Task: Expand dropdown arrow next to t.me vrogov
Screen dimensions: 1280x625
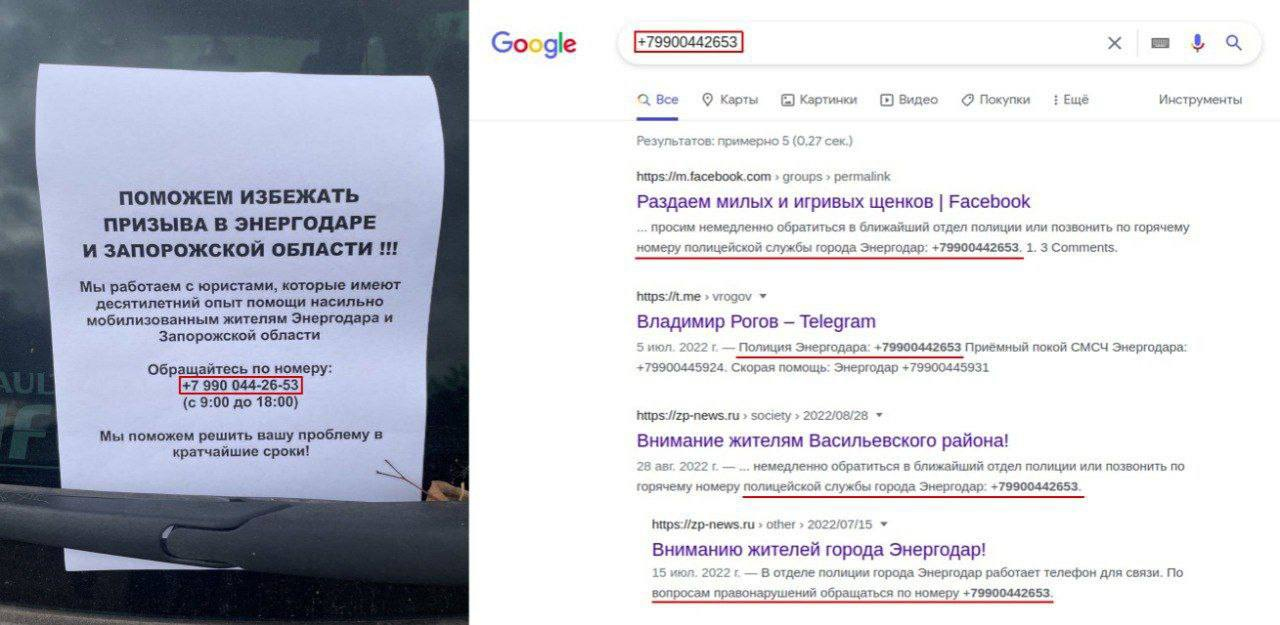Action: click(763, 297)
